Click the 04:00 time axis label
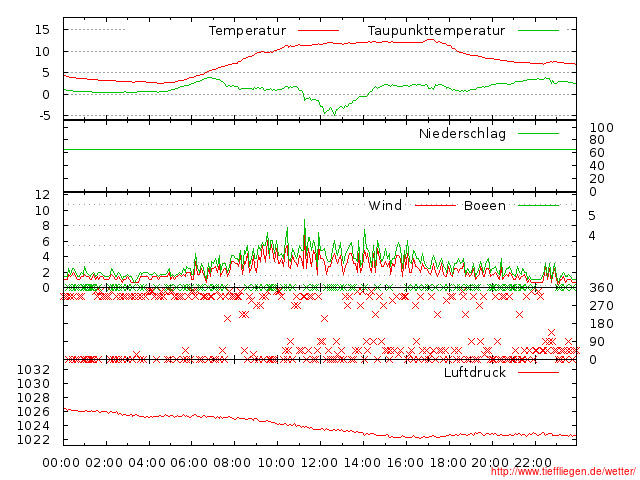640x480 pixels. pos(147,462)
